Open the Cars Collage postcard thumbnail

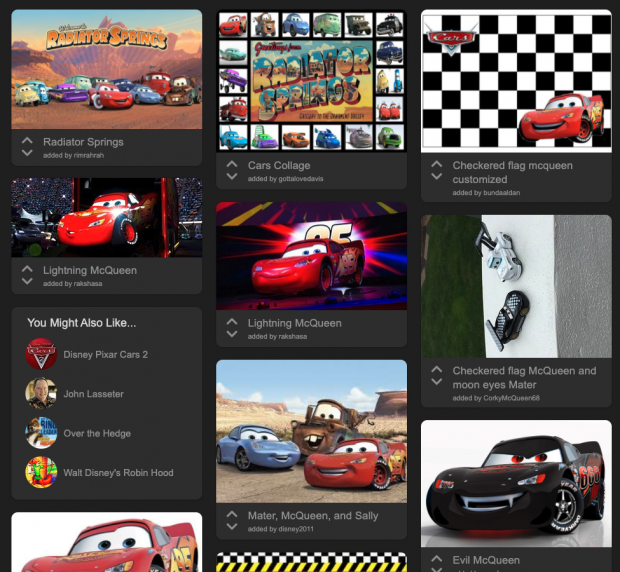(312, 81)
